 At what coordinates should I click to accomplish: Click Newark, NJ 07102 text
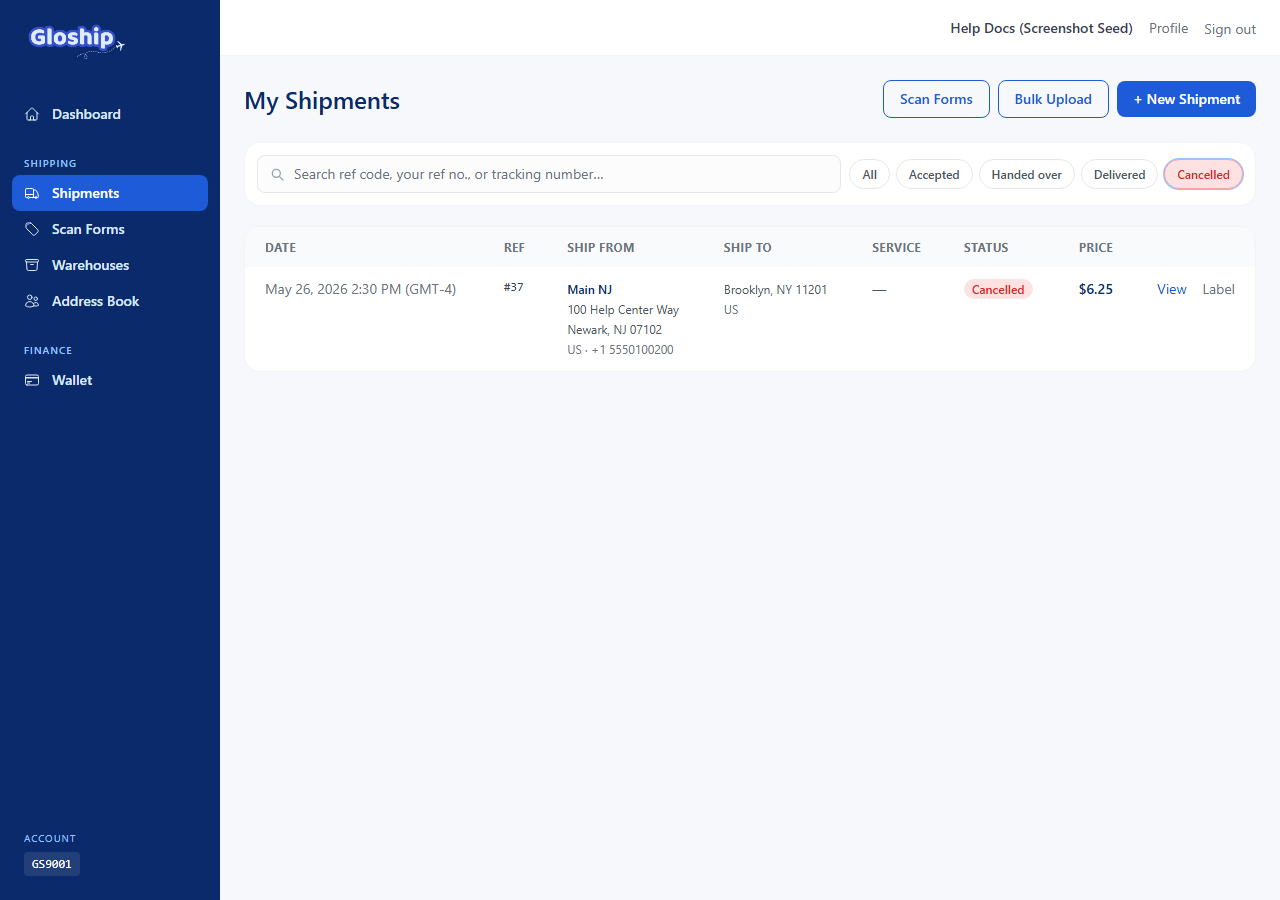pos(614,330)
